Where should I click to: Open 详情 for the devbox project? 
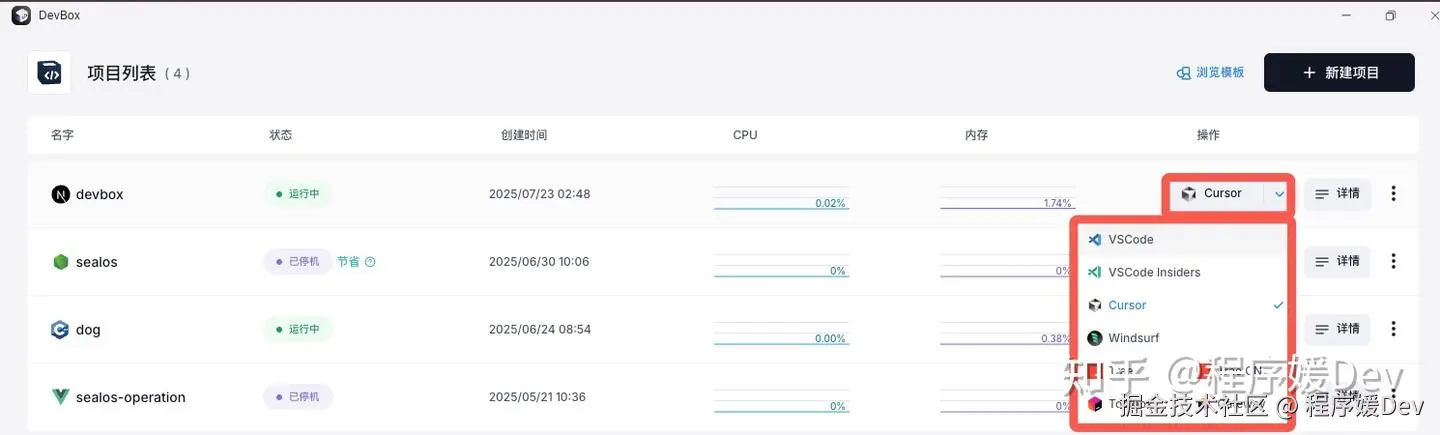click(1337, 194)
